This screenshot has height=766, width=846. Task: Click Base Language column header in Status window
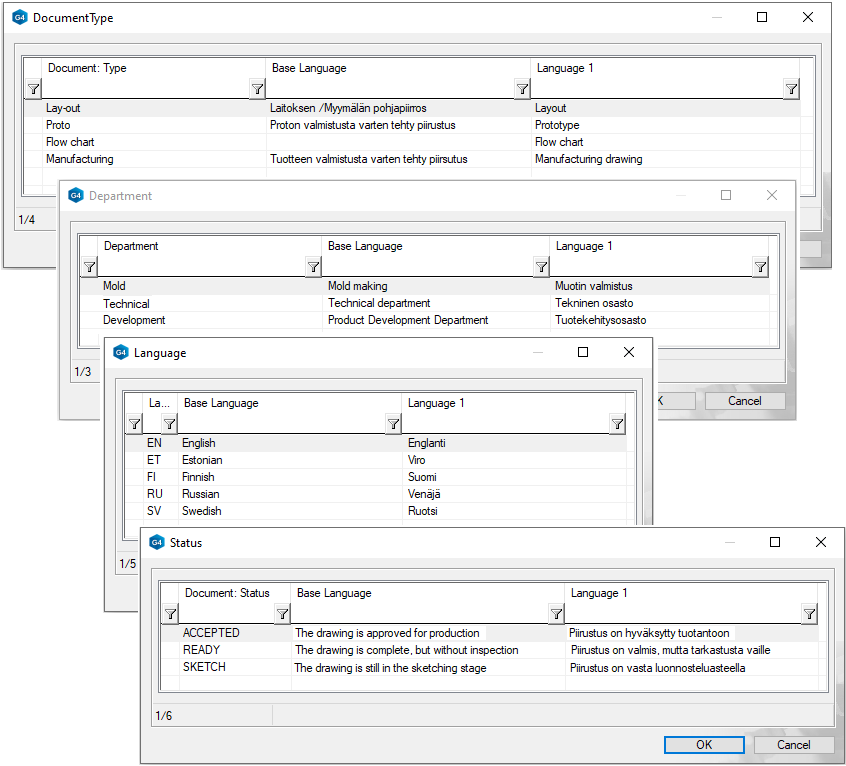tap(427, 593)
